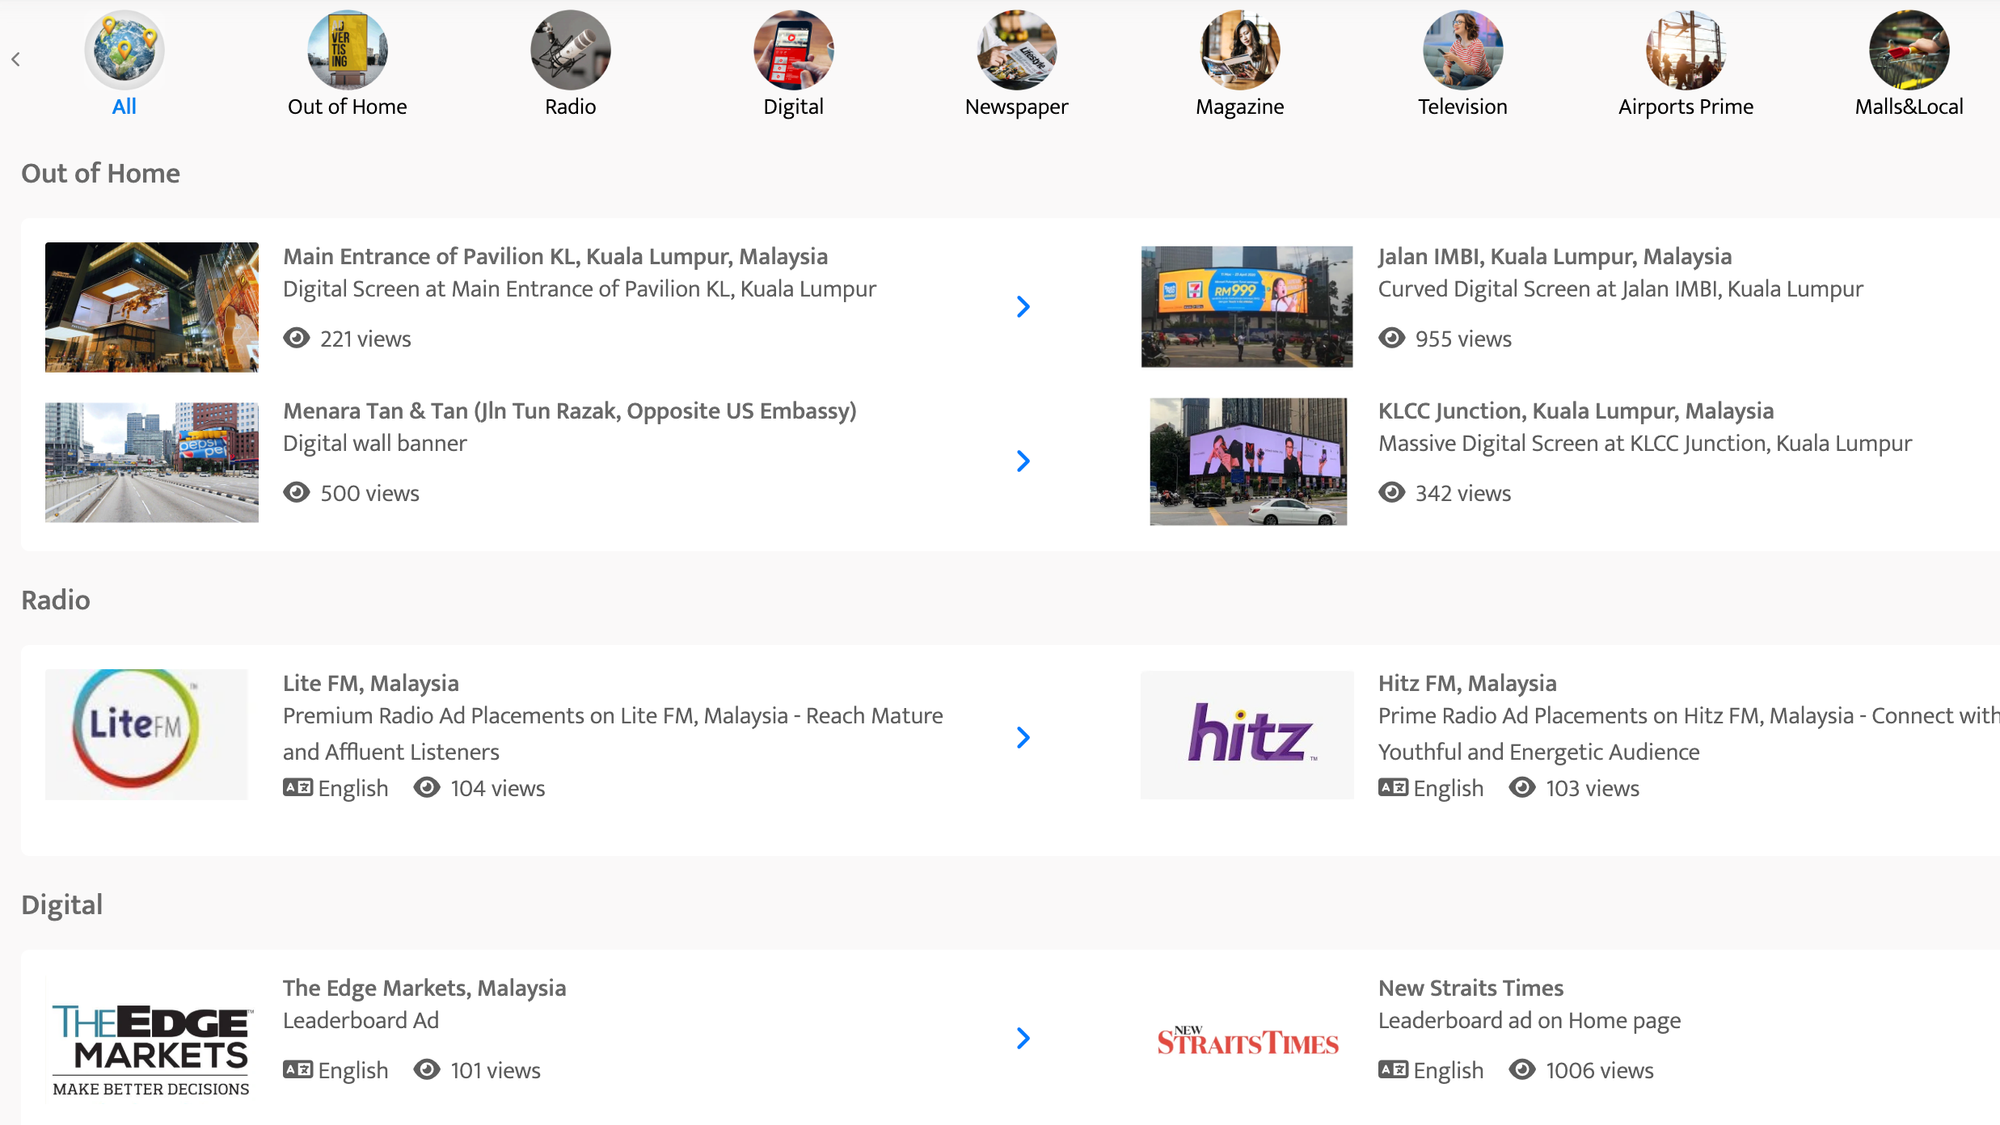Viewport: 2000px width, 1125px height.
Task: Open Main Entrance of Pavilion KL listing title
Action: (x=555, y=256)
